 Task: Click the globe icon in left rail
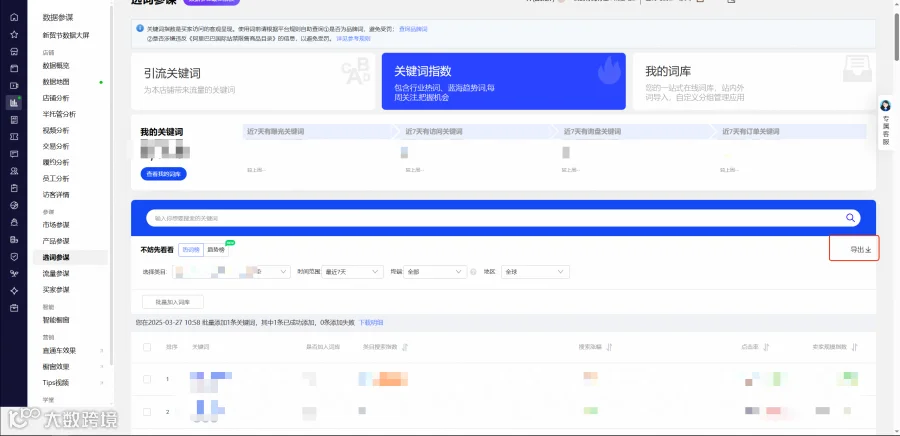[x=14, y=205]
